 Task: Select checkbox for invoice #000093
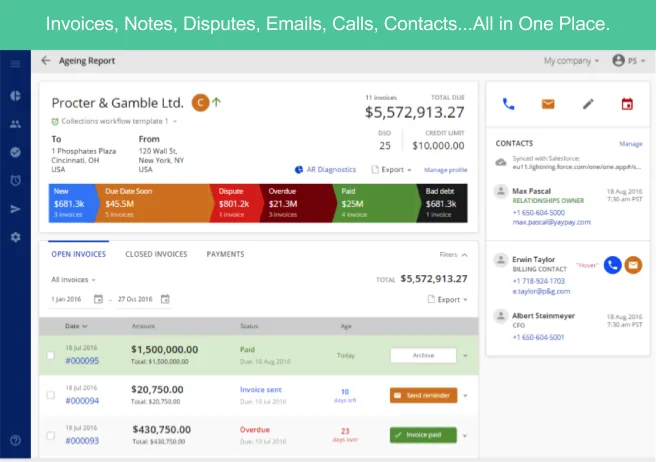[x=51, y=435]
